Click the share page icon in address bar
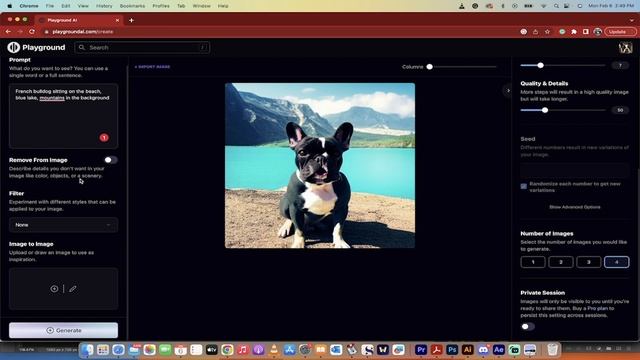 coord(536,31)
